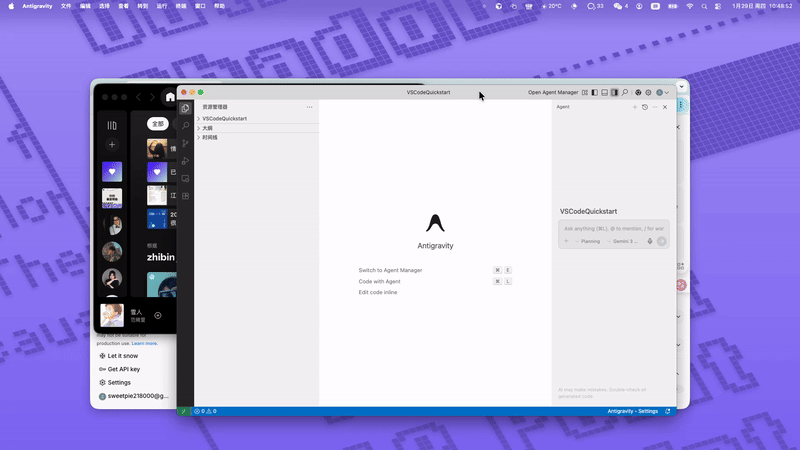
Task: Click the Learn more link
Action: click(144, 343)
